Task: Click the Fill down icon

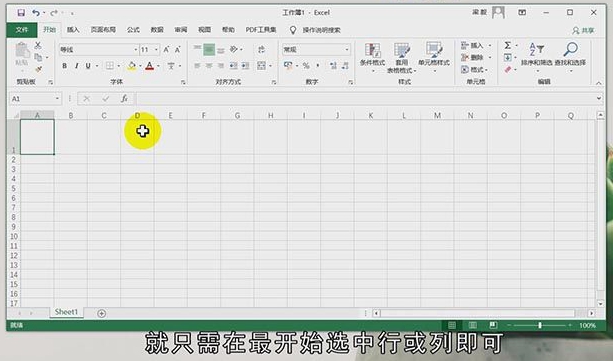Action: pos(507,57)
